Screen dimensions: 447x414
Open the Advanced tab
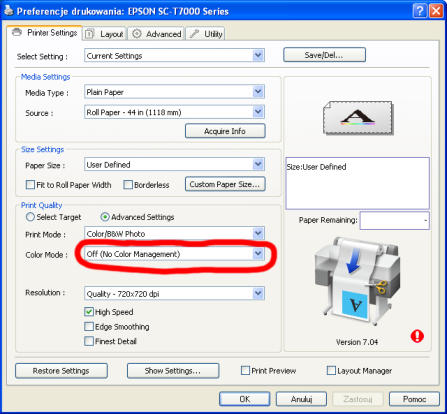[156, 34]
